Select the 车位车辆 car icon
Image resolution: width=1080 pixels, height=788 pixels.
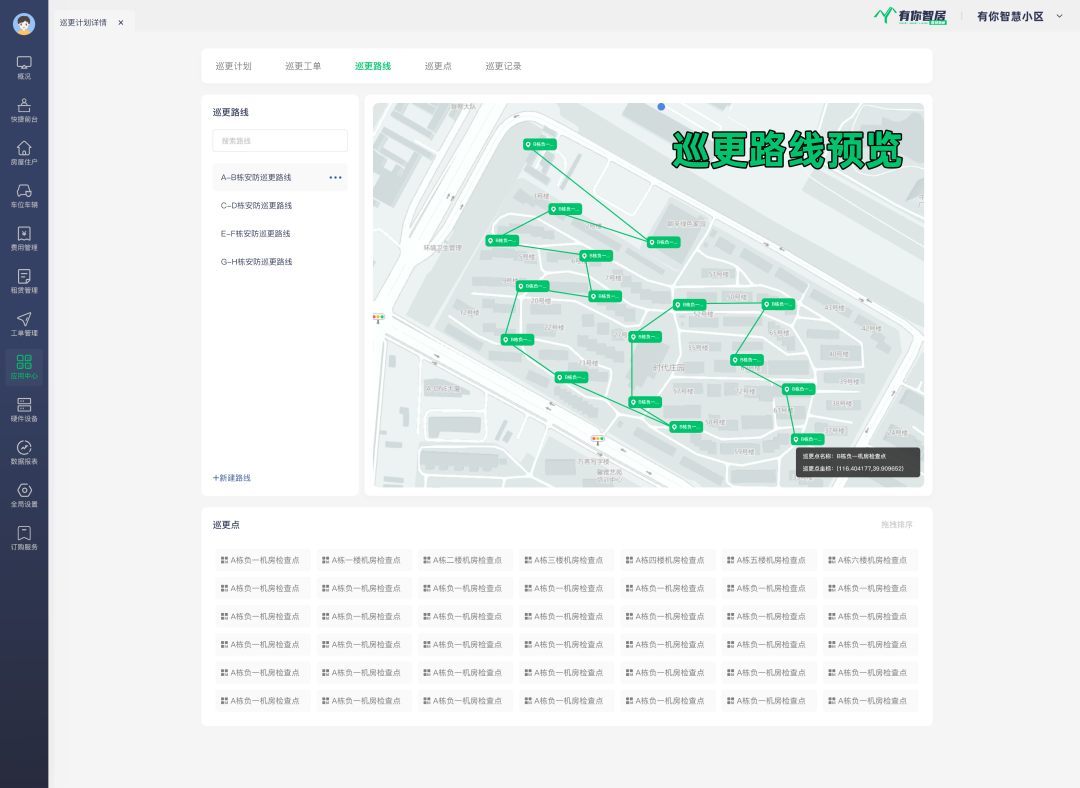24,193
